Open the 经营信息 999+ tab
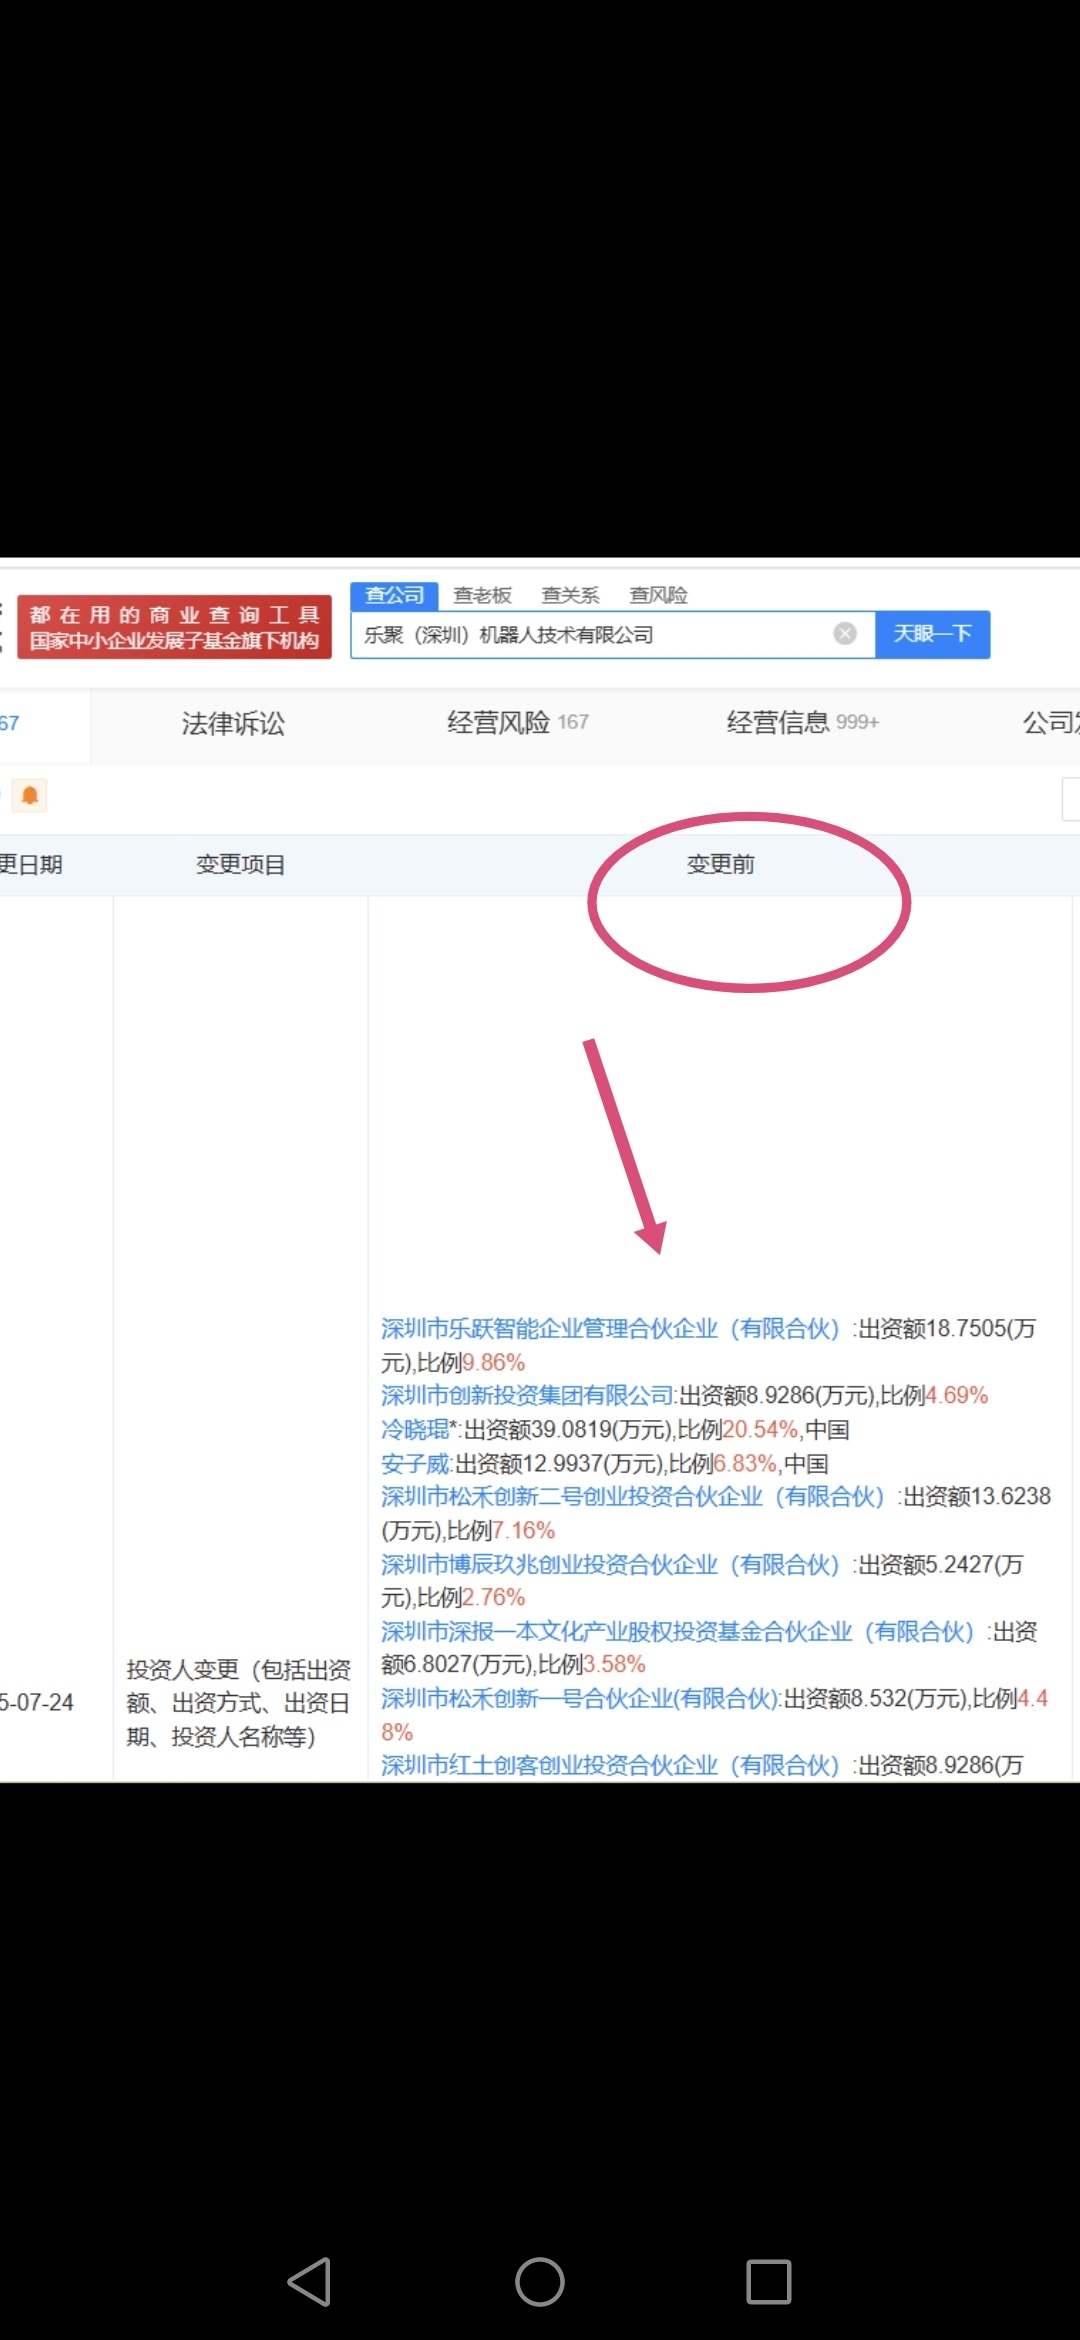Image resolution: width=1080 pixels, height=2340 pixels. click(x=802, y=722)
